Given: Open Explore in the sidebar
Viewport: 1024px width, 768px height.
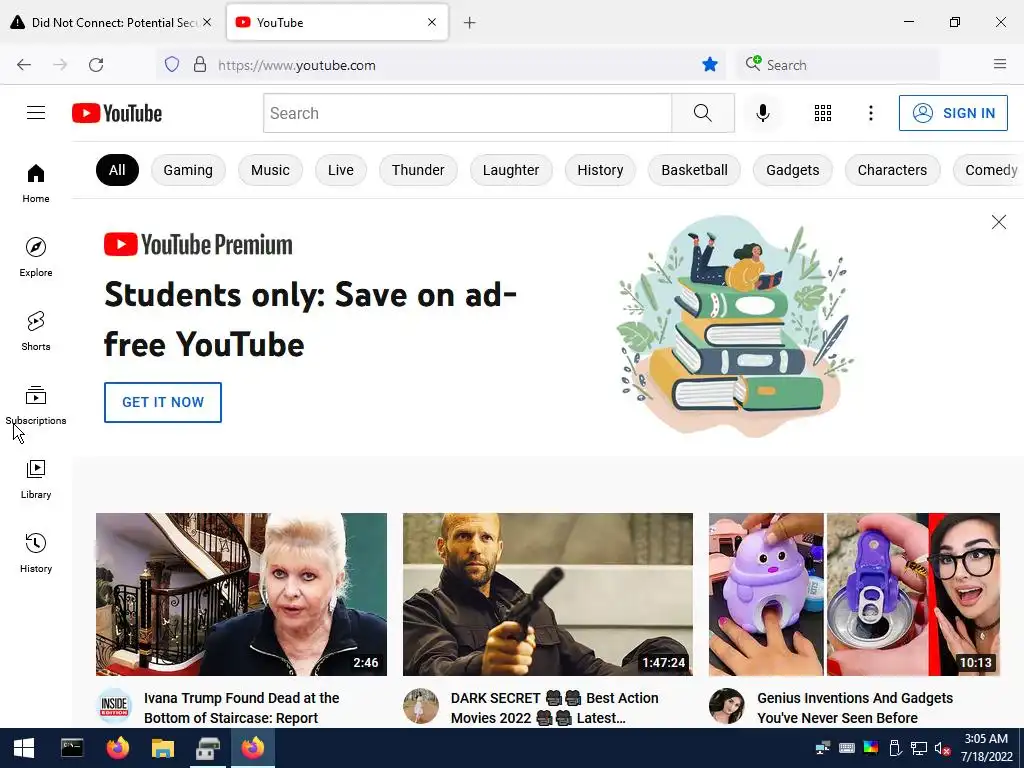Looking at the screenshot, I should click(36, 257).
